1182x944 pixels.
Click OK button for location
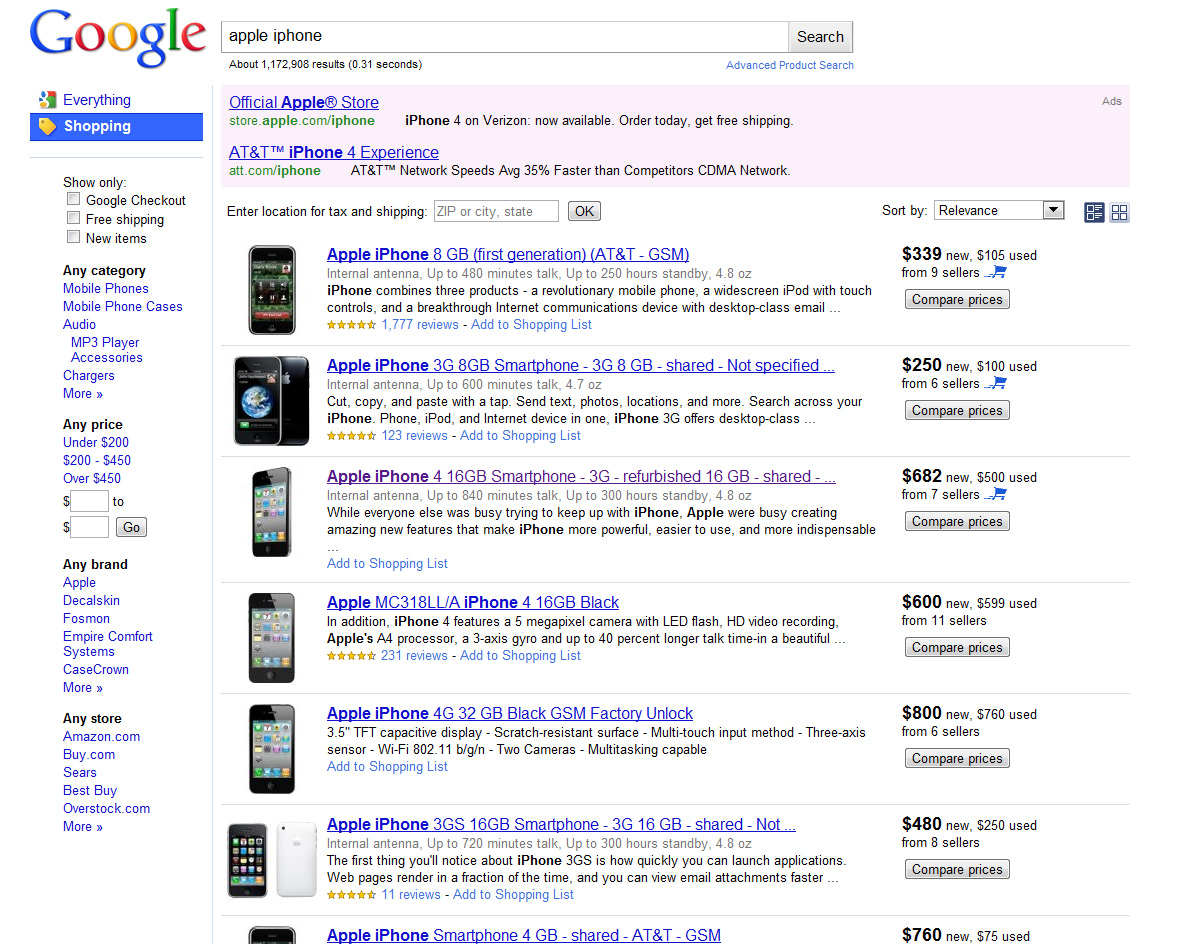tap(584, 211)
